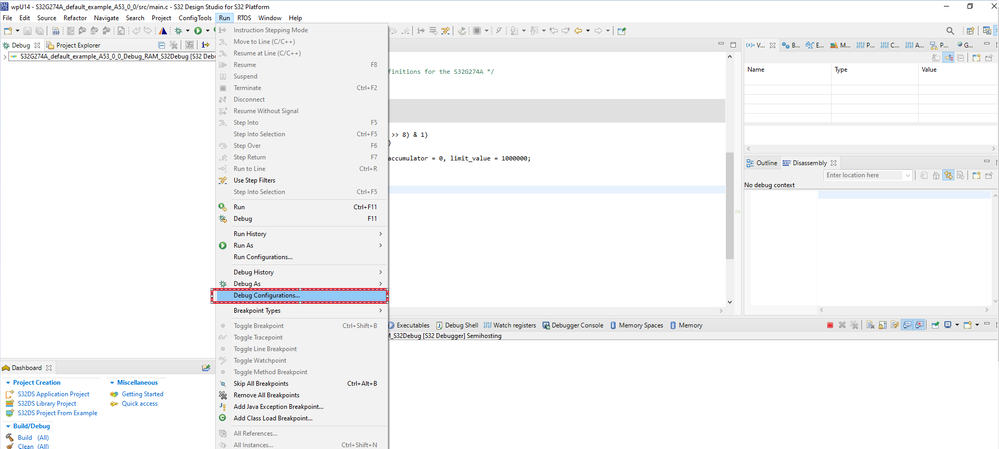Image resolution: width=999 pixels, height=449 pixels.
Task: Switch to the Watch registers tab
Action: 510,325
